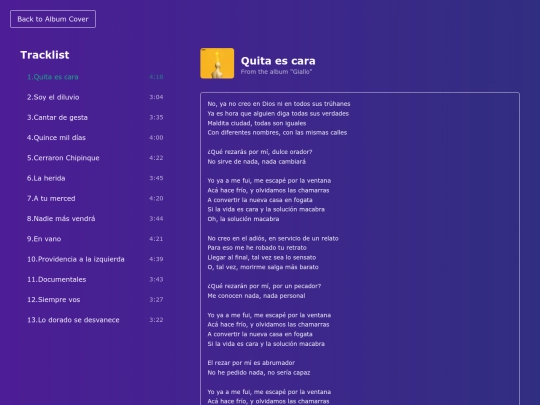Click the album subtitle From the album "Giallo"
Screen dimensions: 540x405
pos(276,72)
